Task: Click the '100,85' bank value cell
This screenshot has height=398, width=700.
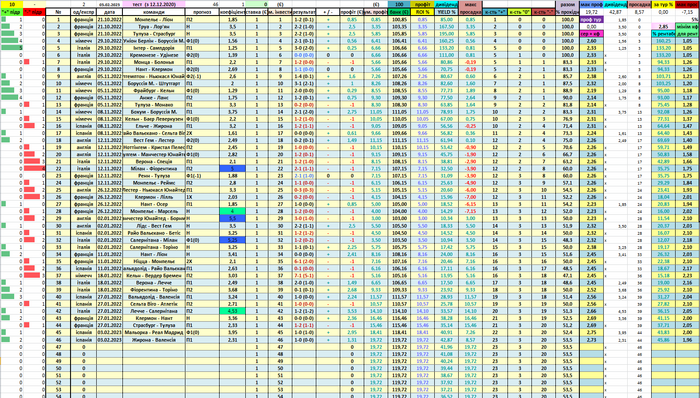Action: click(x=399, y=20)
